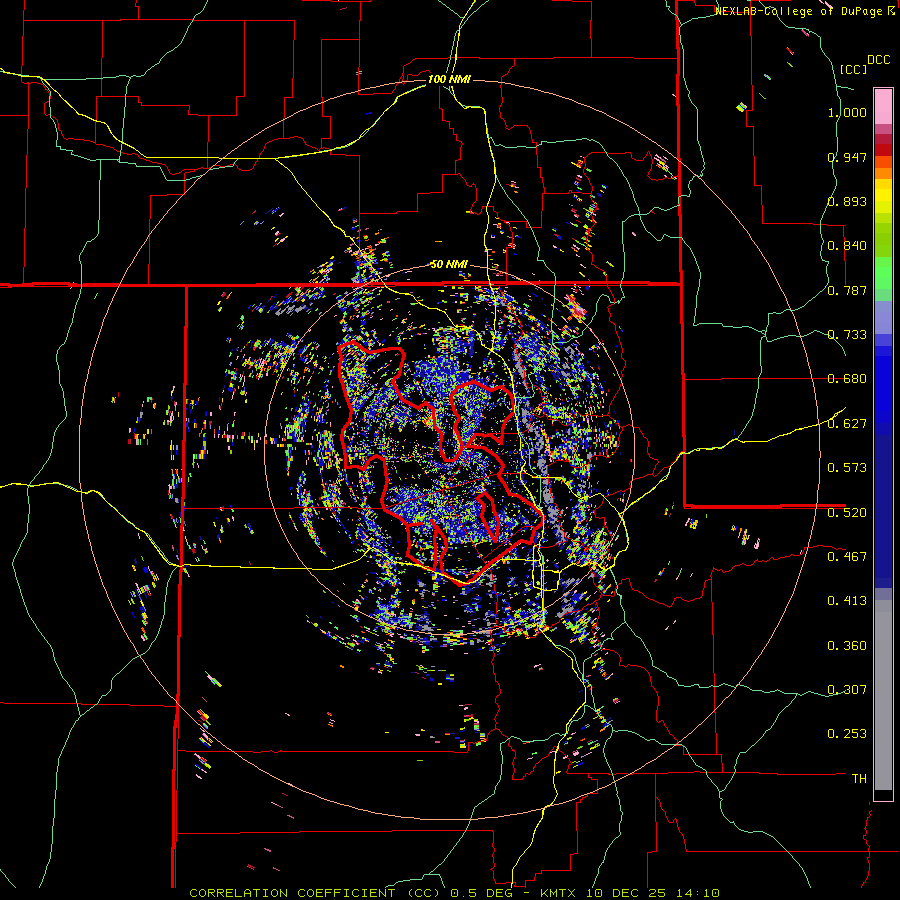
Task: Click the pink segment of the color bar
Action: (883, 106)
